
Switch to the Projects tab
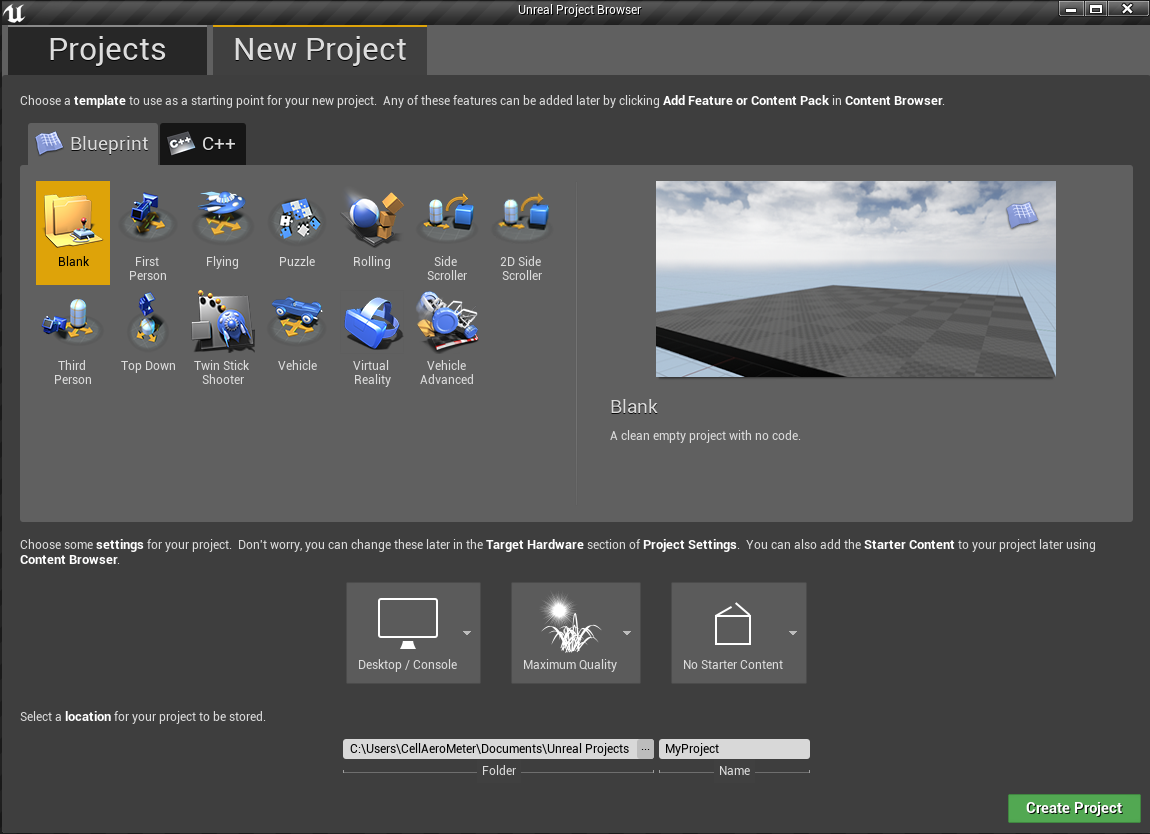click(x=107, y=50)
